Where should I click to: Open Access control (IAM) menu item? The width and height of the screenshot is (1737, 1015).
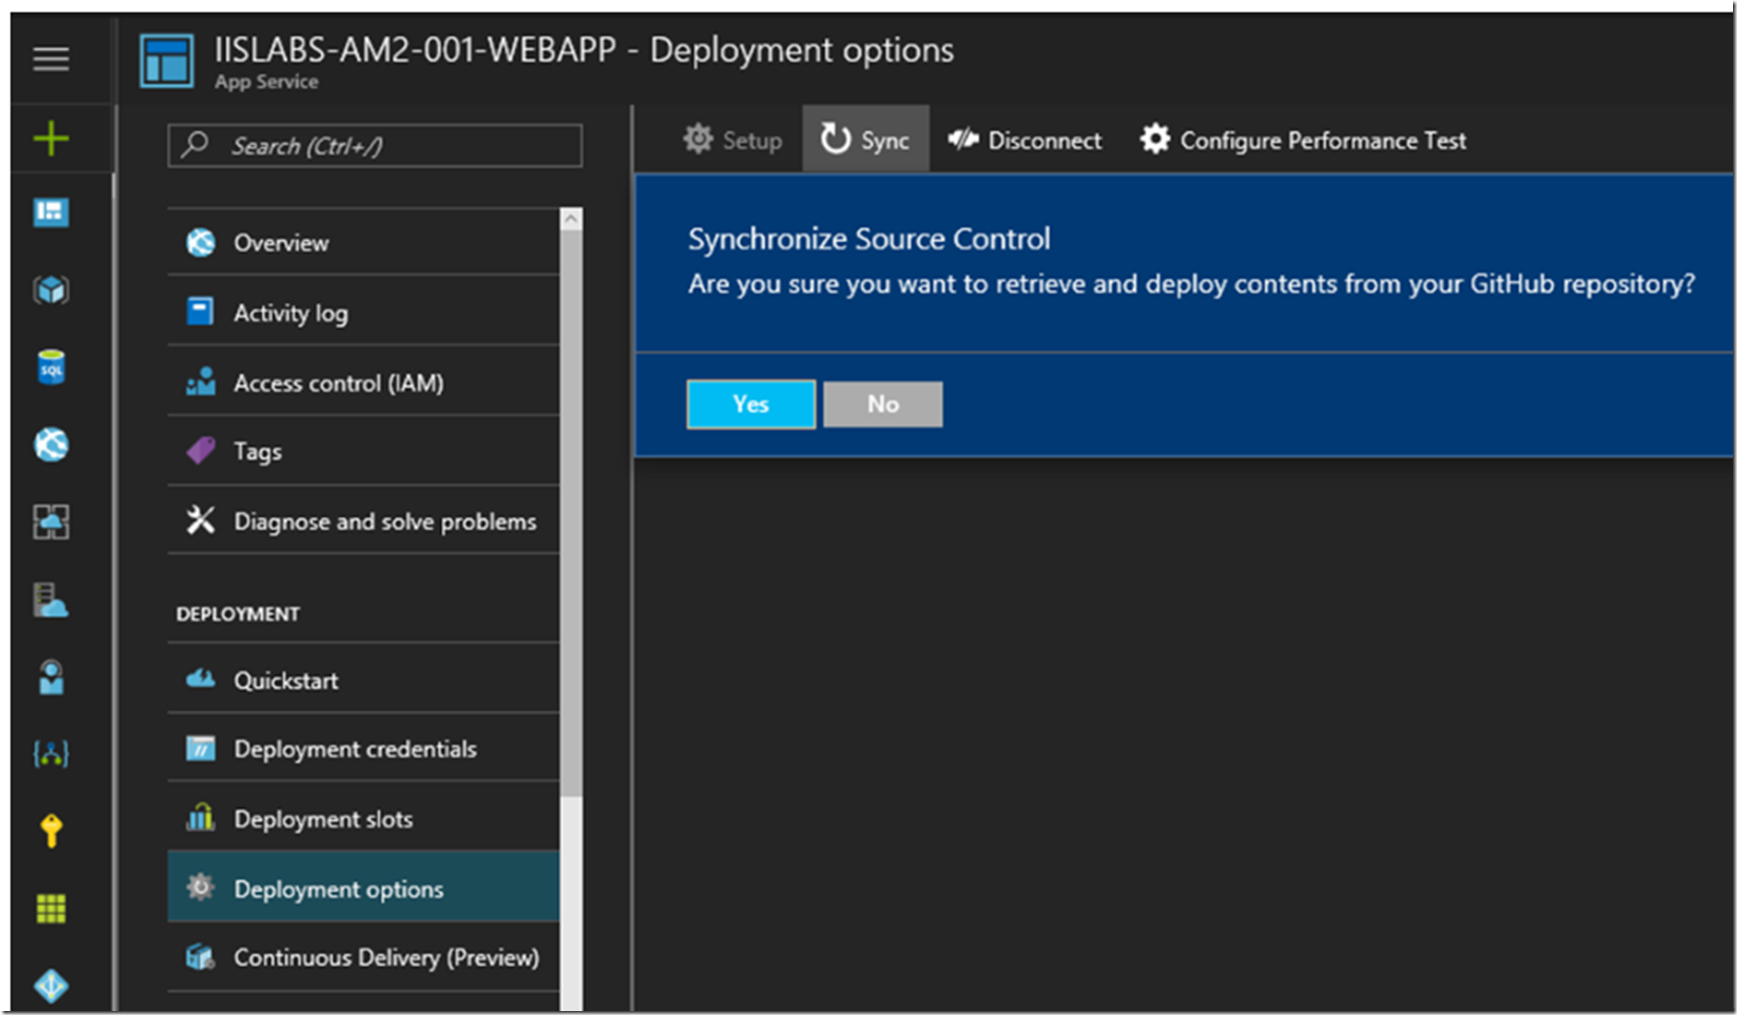tap(363, 382)
